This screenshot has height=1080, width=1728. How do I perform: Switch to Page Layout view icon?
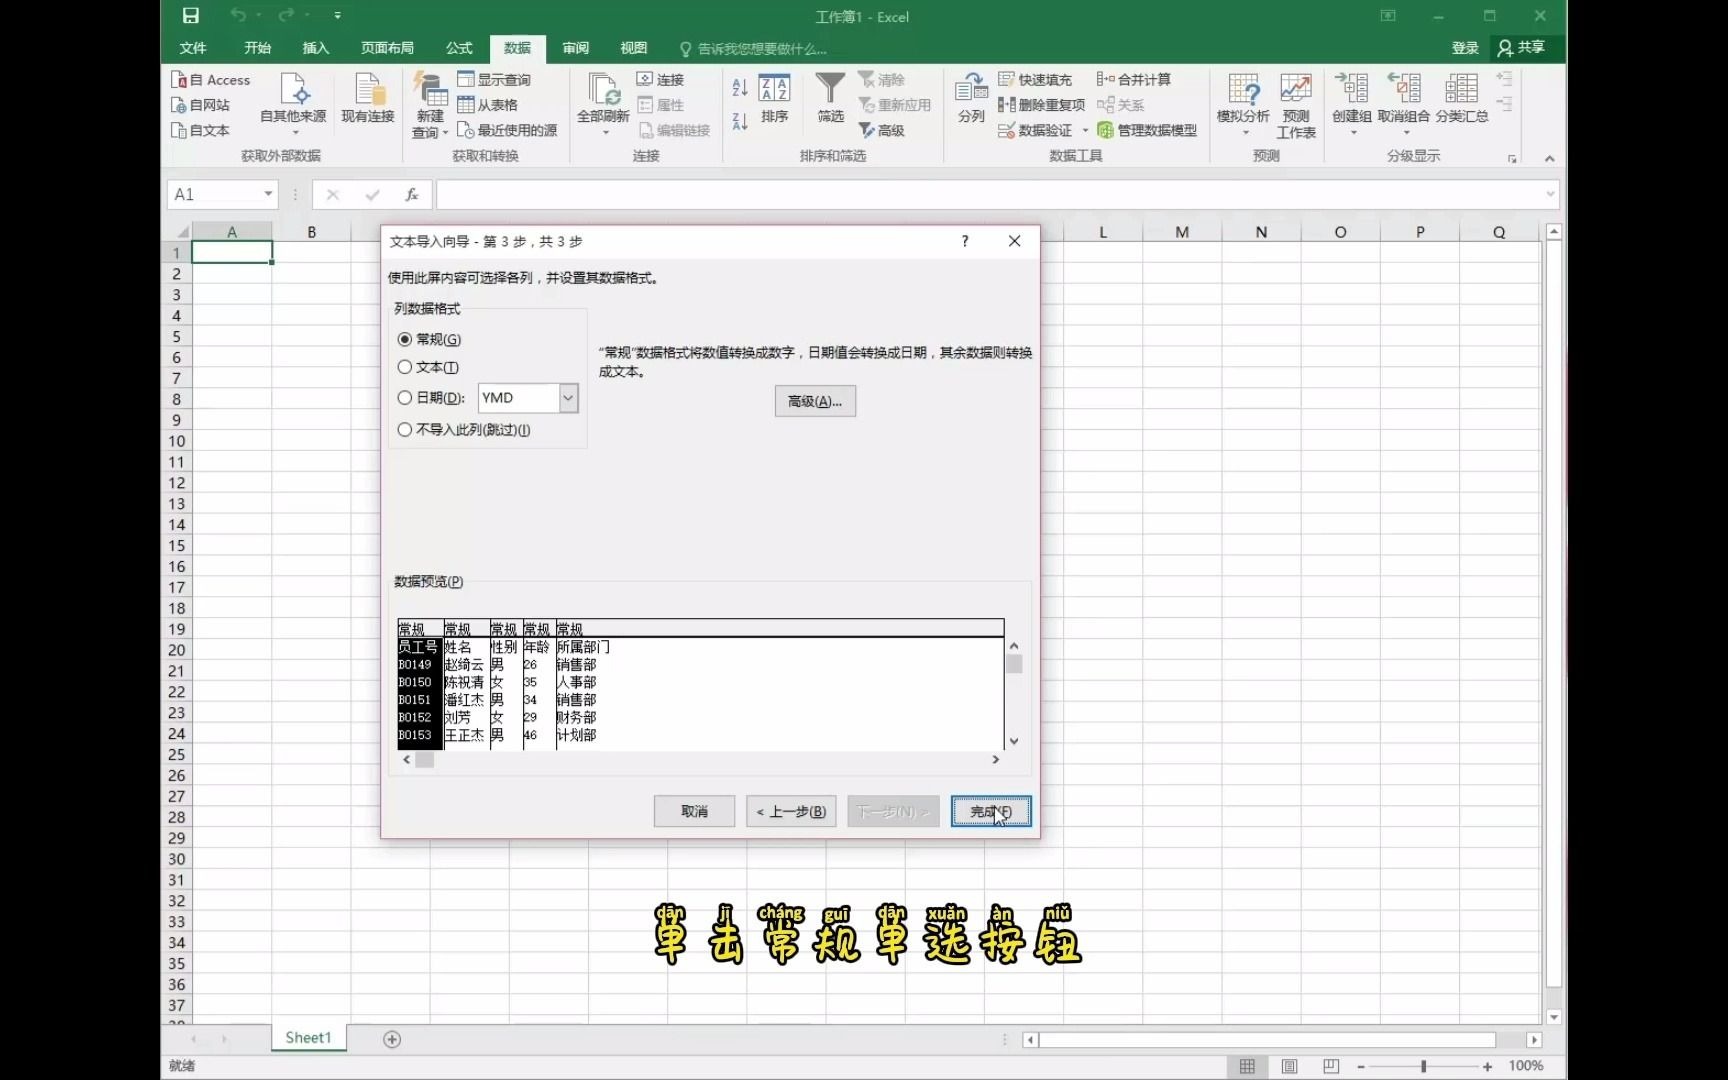tap(1289, 1066)
